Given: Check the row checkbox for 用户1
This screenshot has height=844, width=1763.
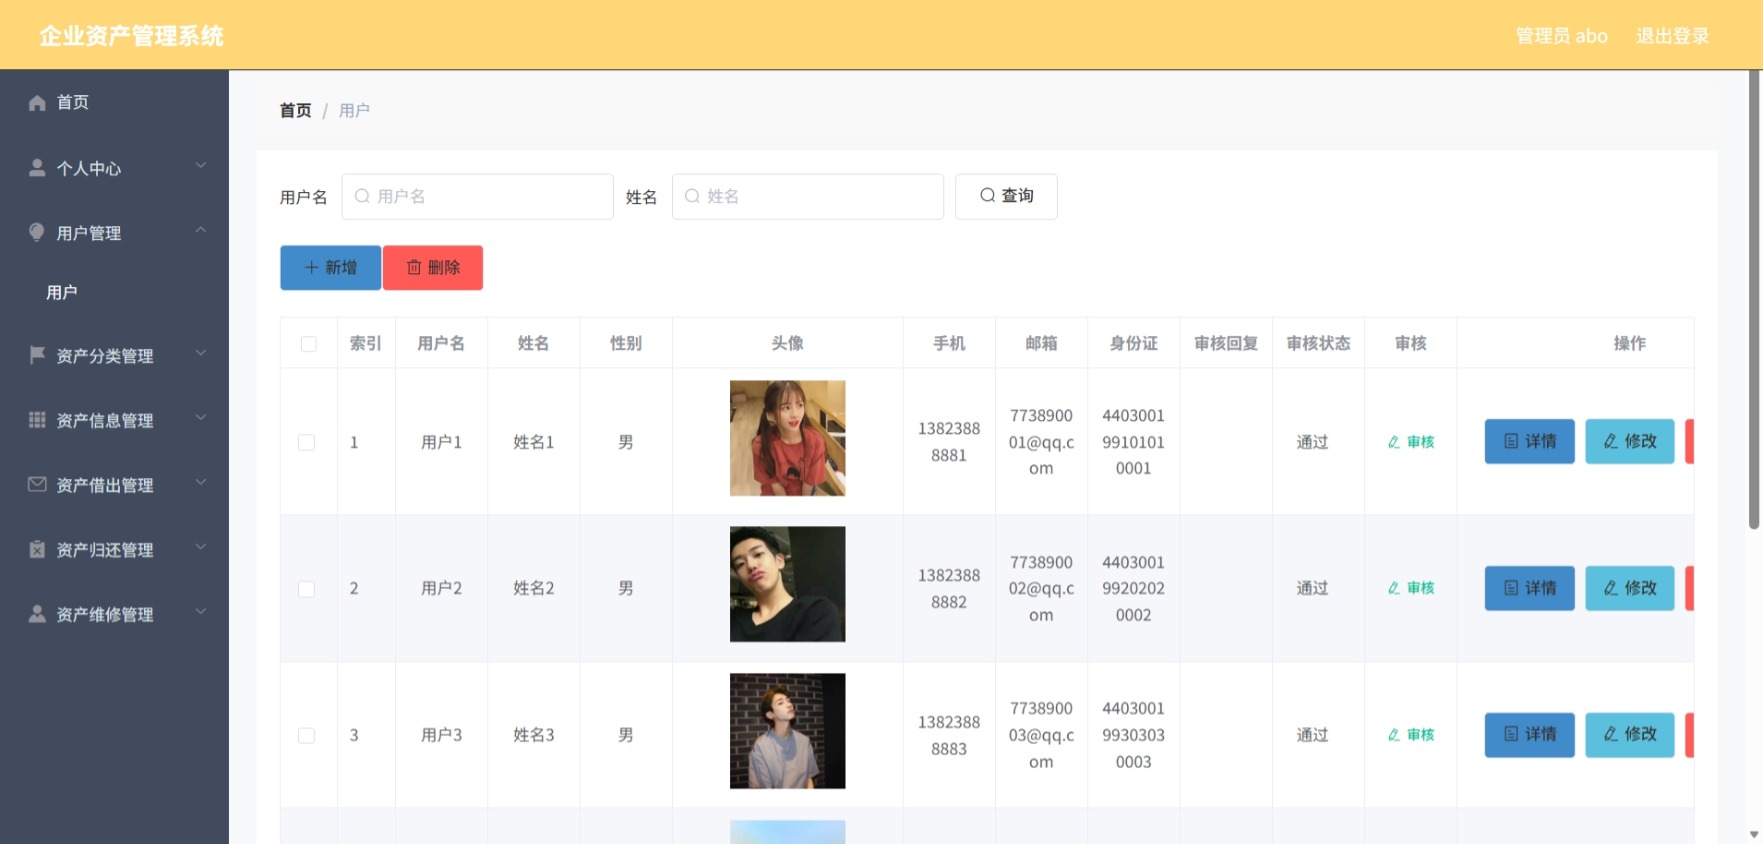Looking at the screenshot, I should 307,442.
